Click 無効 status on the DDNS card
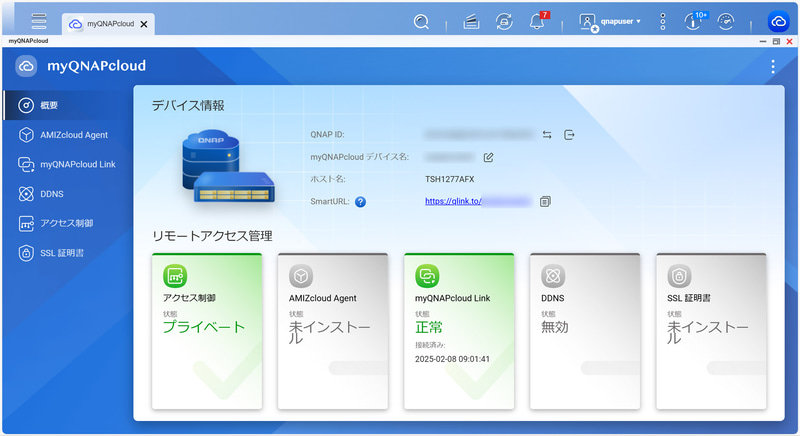The image size is (800, 436). 555,327
